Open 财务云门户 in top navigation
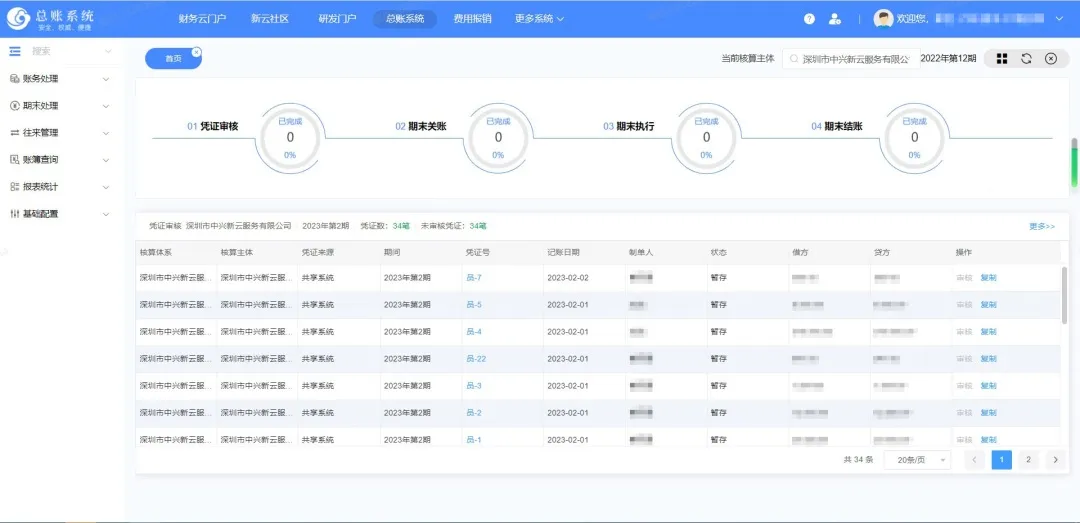 tap(202, 19)
